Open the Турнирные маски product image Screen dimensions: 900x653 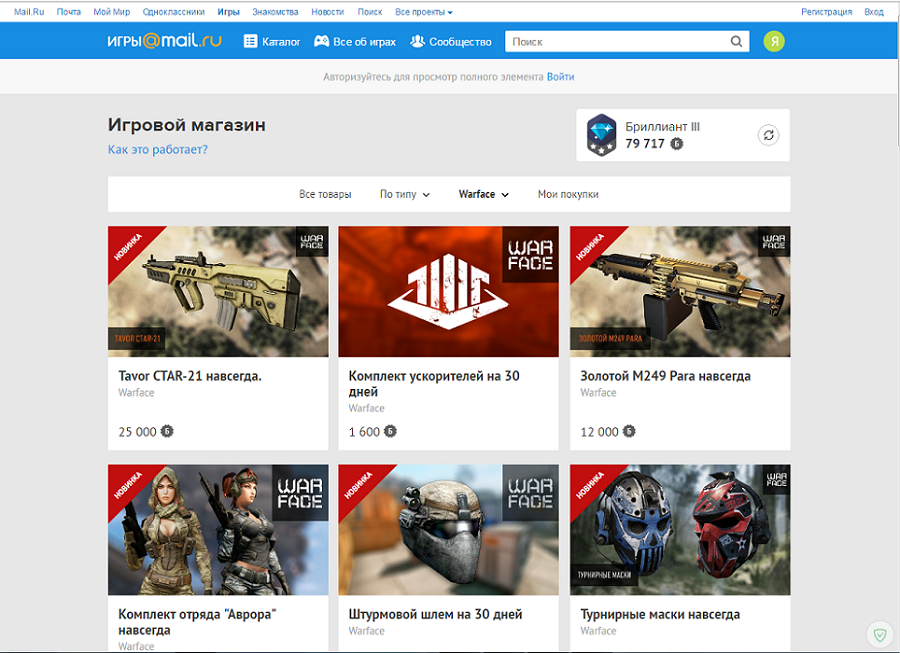pyautogui.click(x=680, y=530)
